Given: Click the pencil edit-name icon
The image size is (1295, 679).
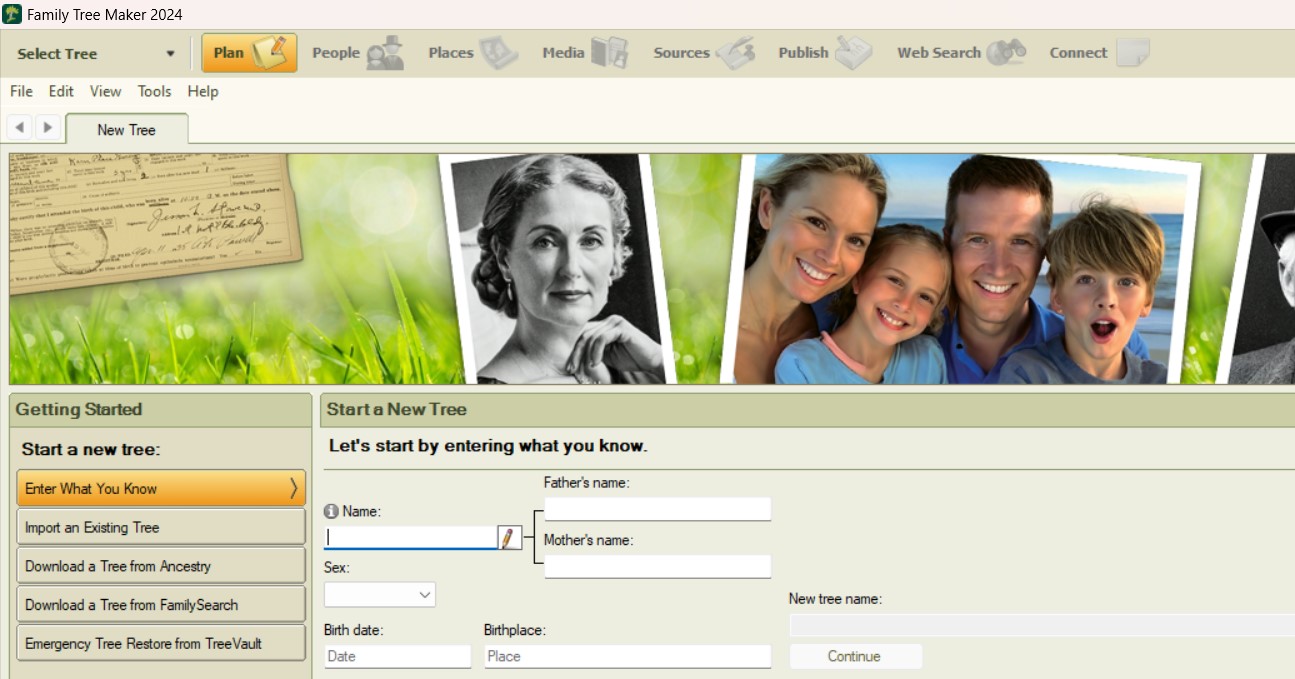Looking at the screenshot, I should coord(509,538).
